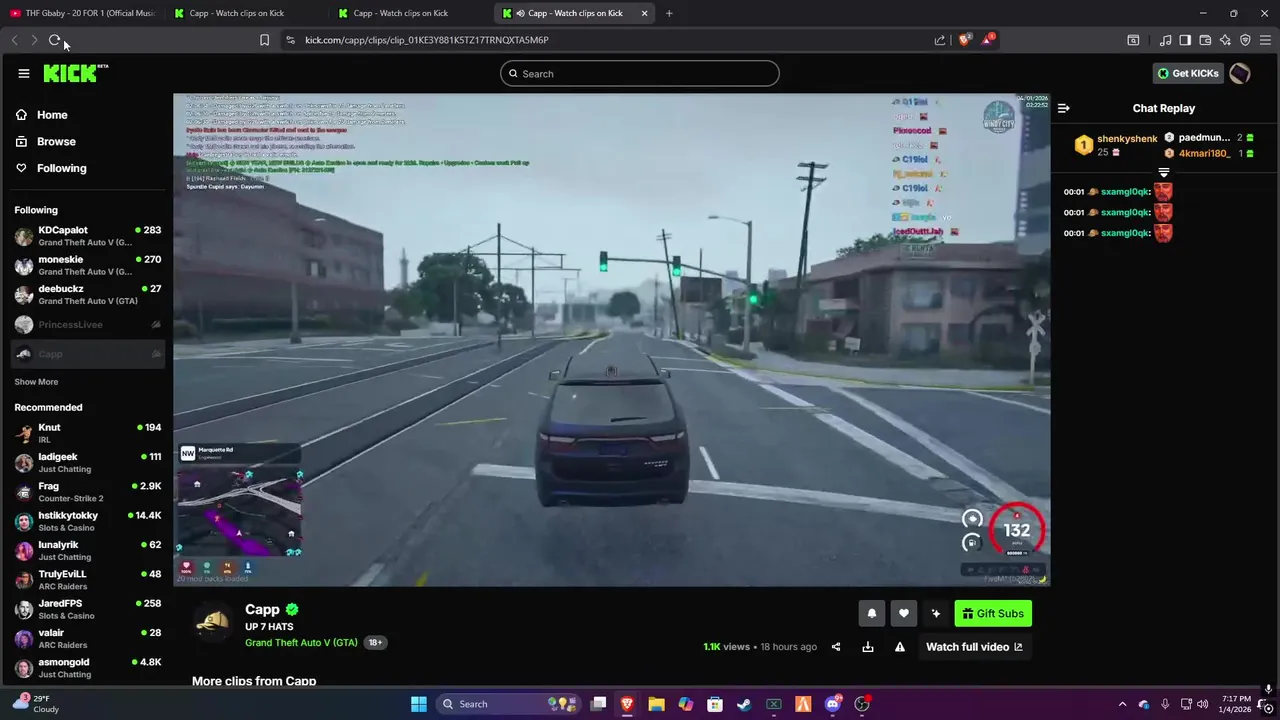Click the Get KICKs button
This screenshot has height=720, width=1280.
click(x=1188, y=73)
